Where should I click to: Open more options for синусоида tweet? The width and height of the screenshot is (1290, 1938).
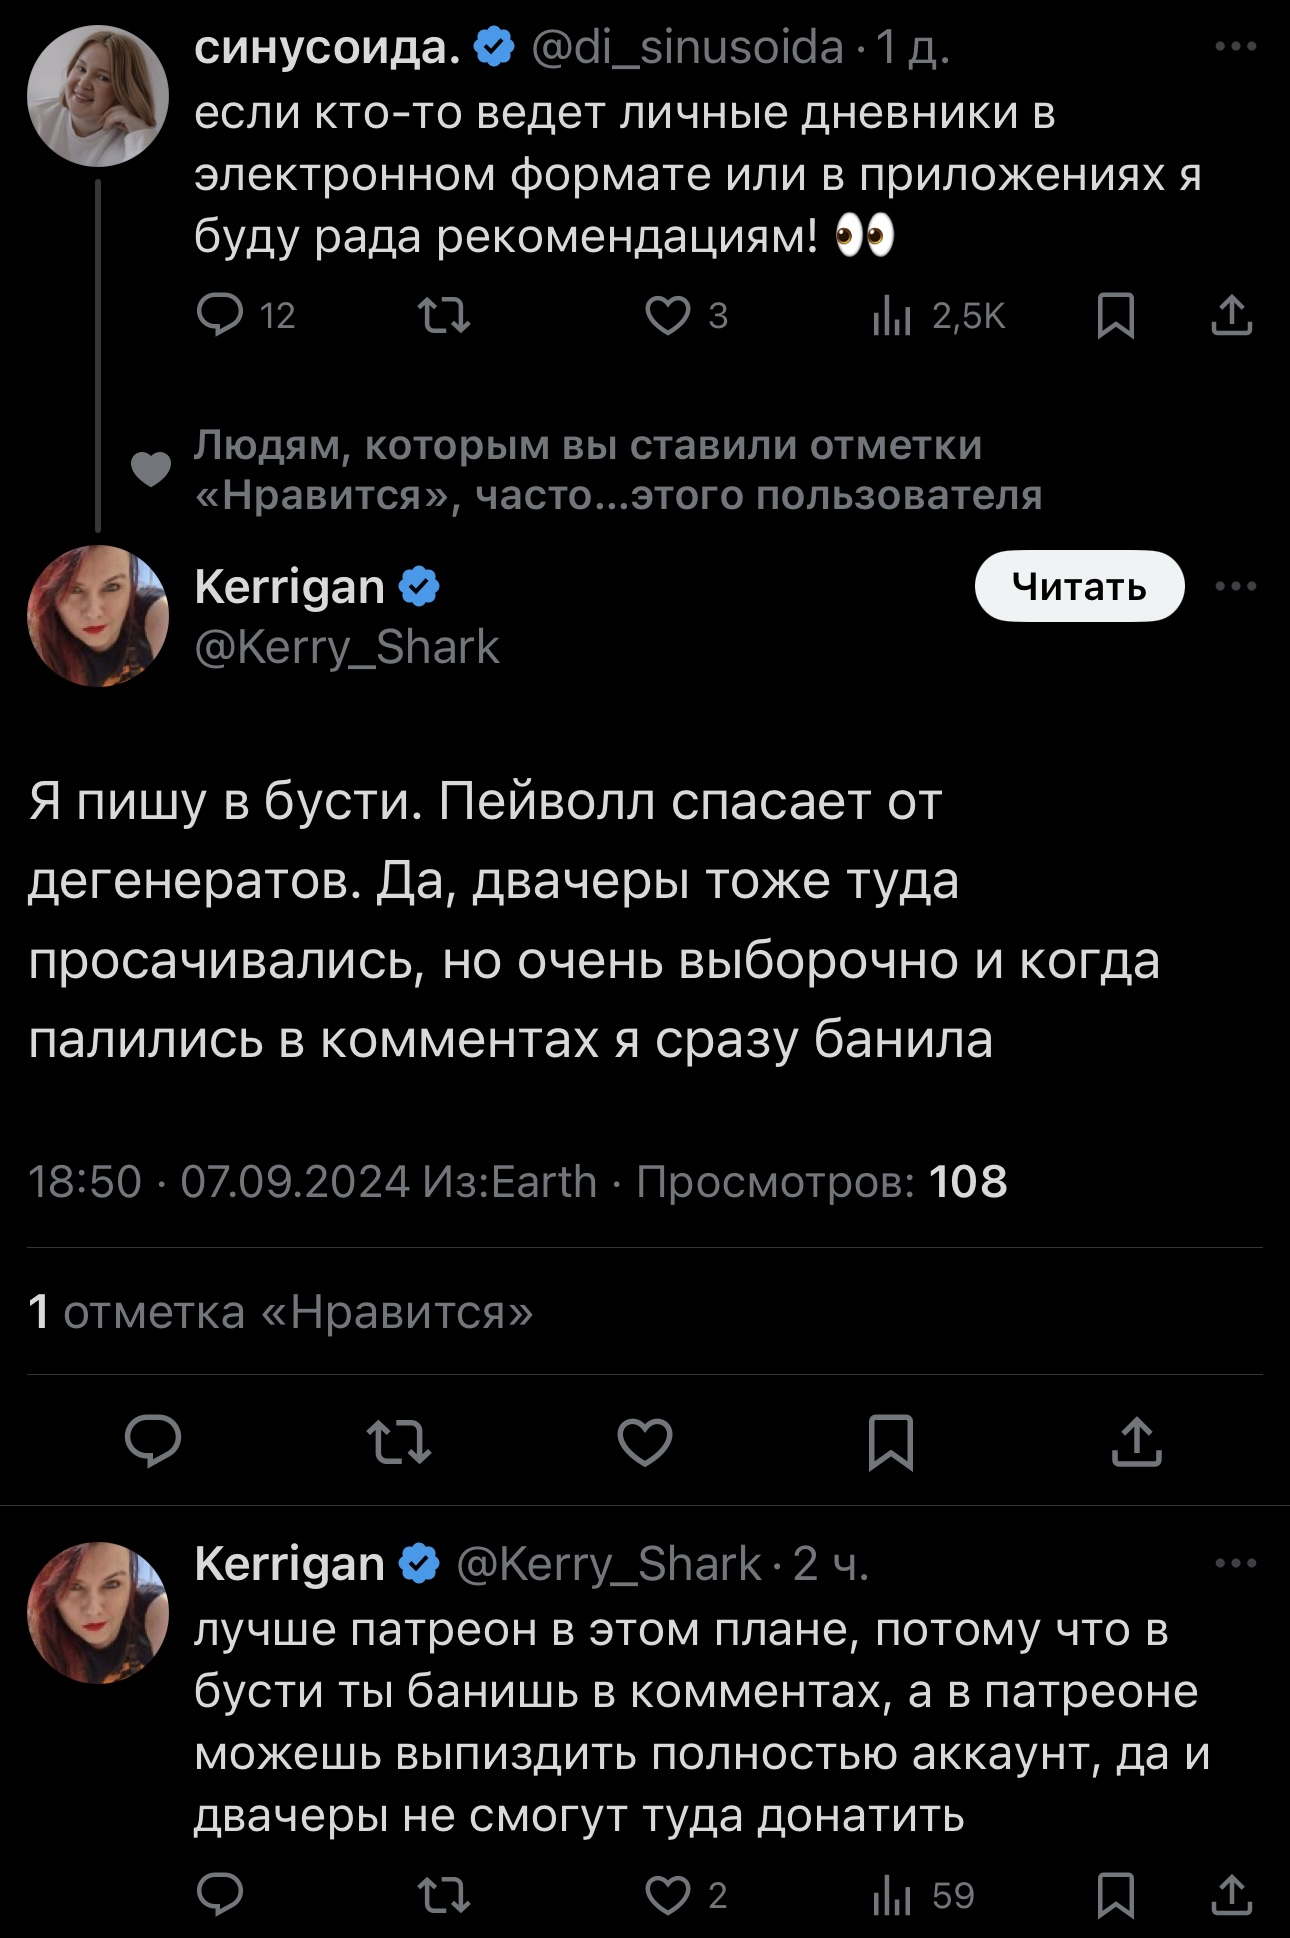(x=1236, y=47)
